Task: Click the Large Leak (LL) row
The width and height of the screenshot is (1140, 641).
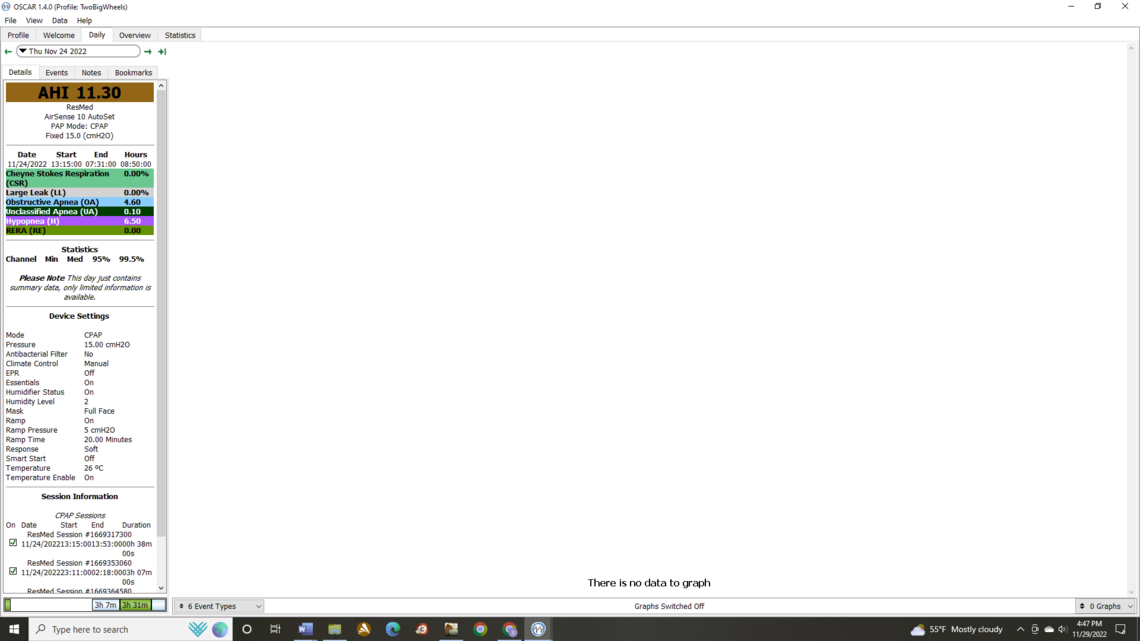Action: 79,193
